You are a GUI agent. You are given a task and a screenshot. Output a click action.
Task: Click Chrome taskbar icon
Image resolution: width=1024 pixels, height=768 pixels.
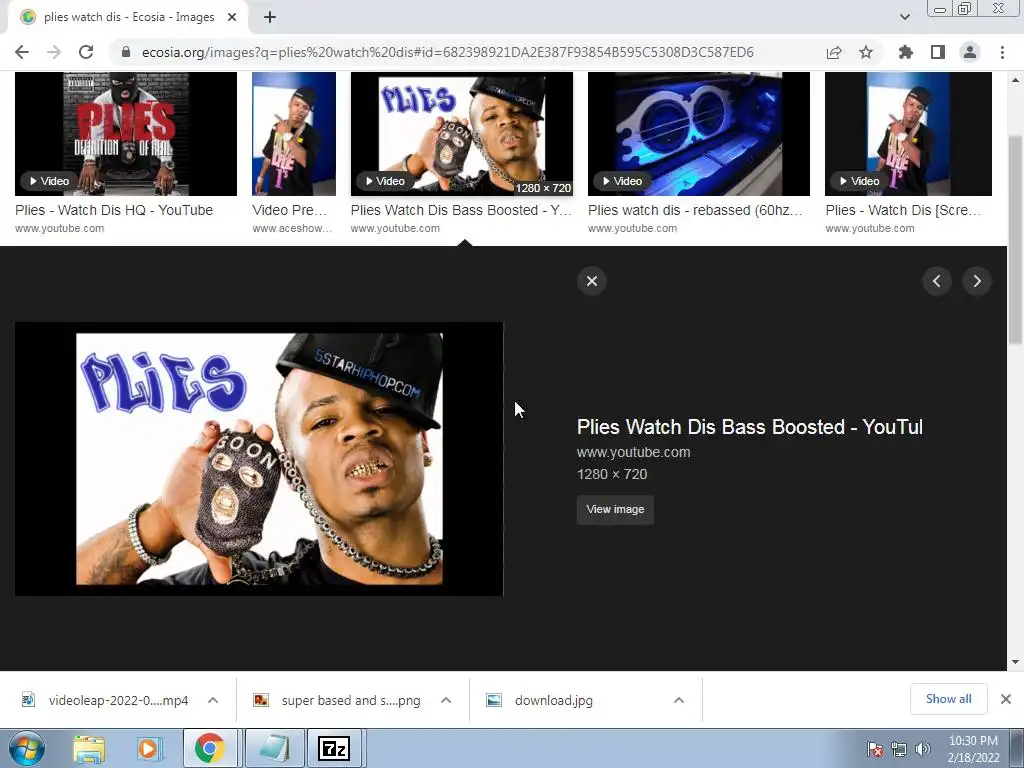click(210, 748)
